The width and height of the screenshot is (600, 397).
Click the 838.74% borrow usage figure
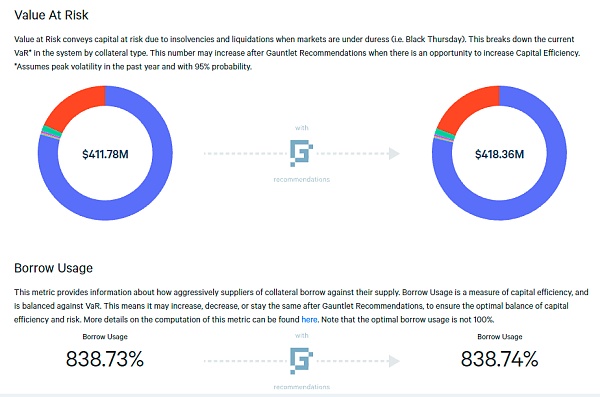(499, 359)
